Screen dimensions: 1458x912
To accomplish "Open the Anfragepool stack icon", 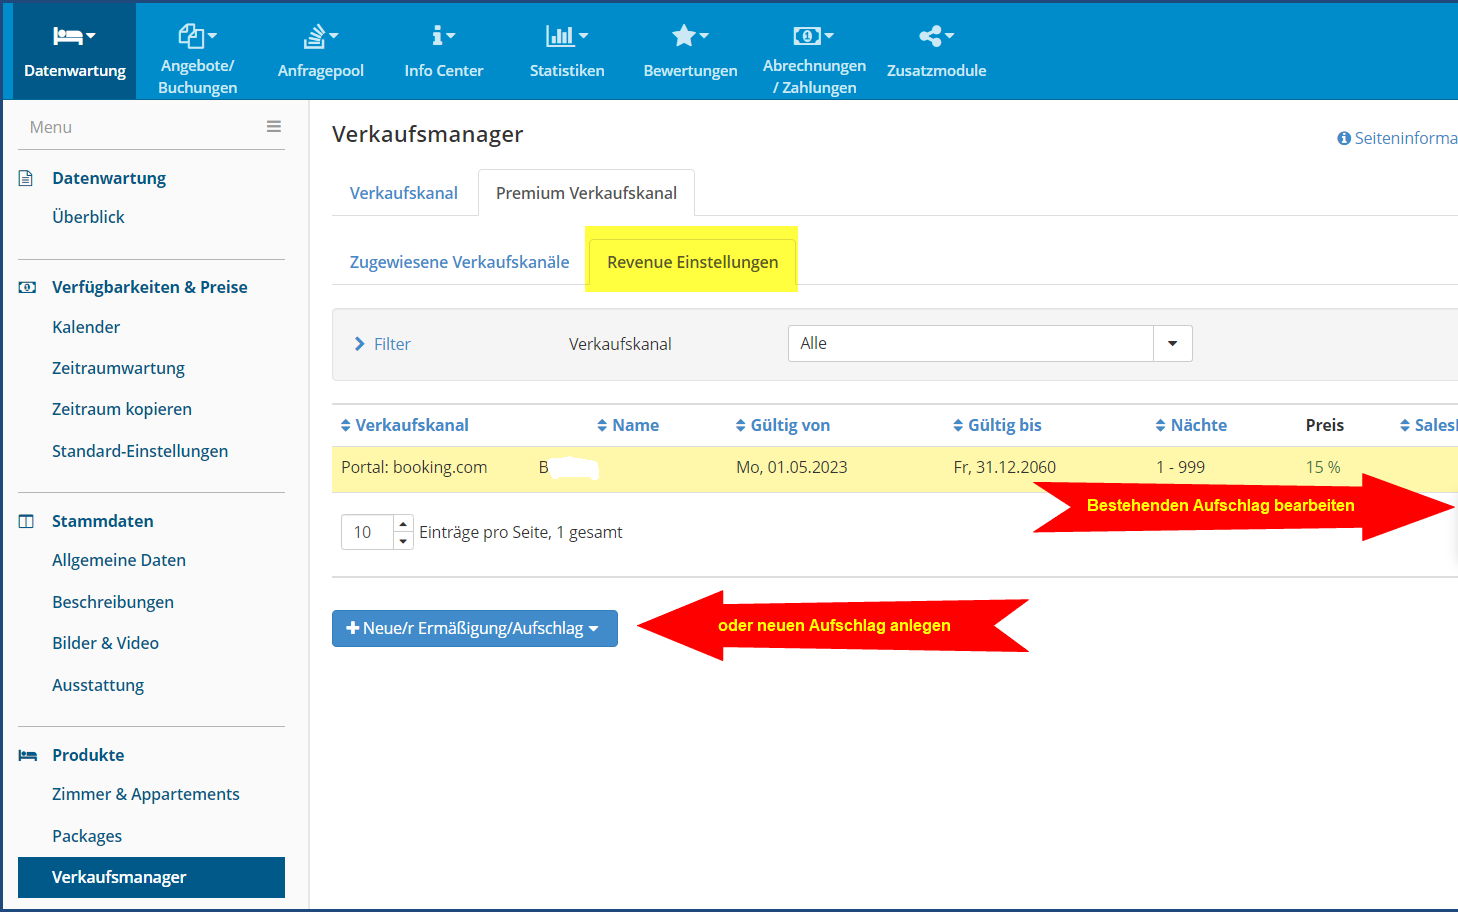I will [320, 36].
